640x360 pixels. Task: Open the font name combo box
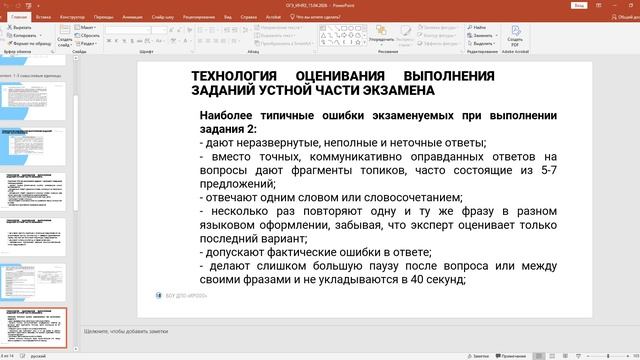[128, 30]
